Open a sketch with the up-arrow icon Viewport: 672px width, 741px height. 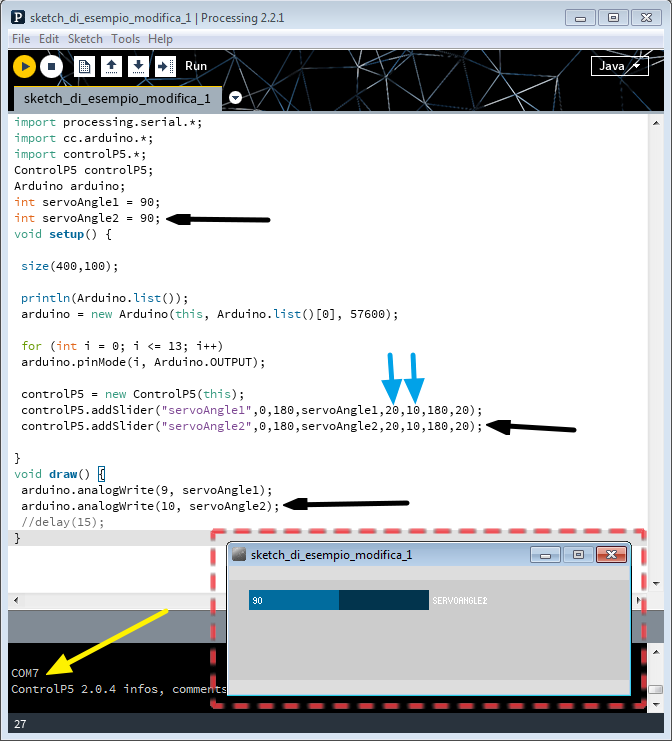(x=112, y=66)
